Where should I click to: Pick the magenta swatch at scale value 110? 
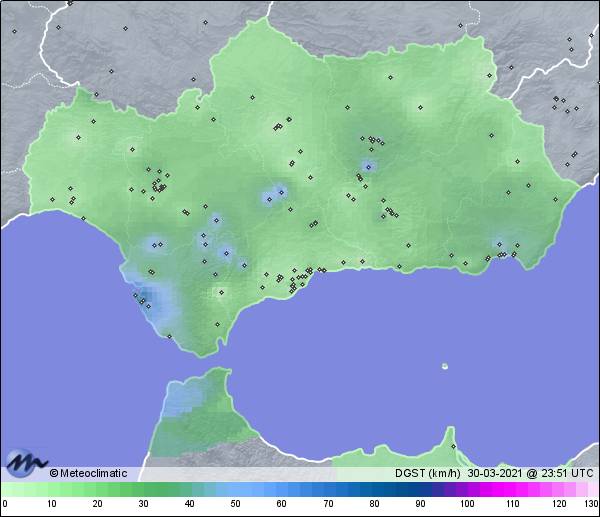[512, 489]
